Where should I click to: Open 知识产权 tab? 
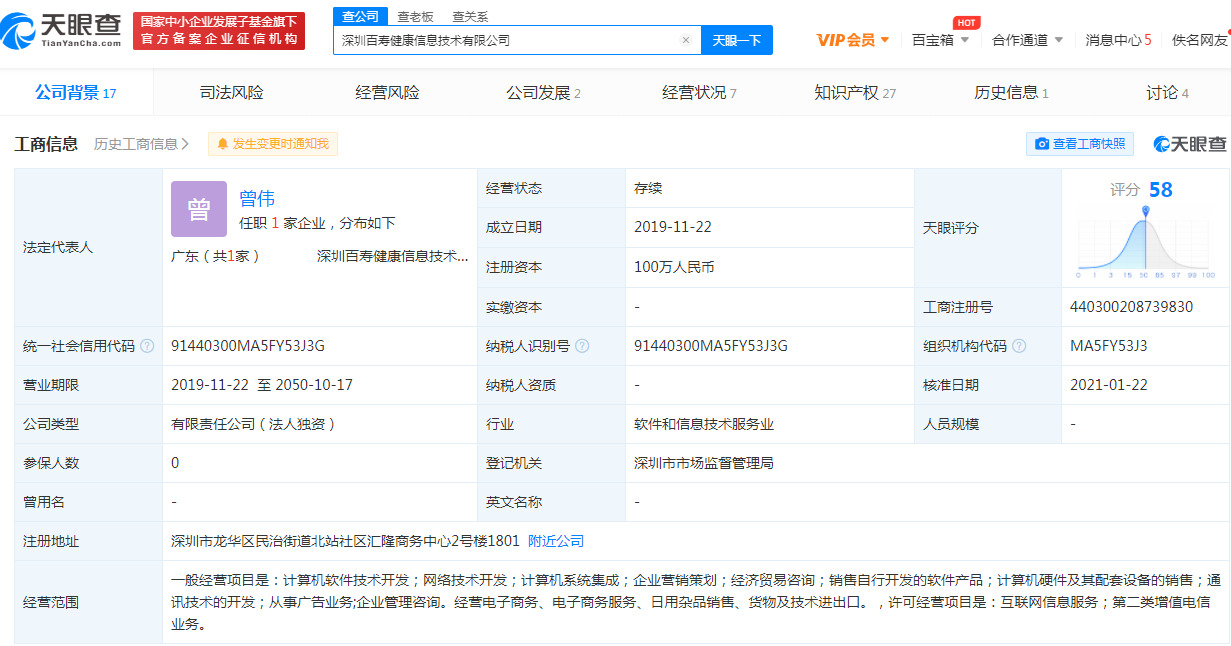(855, 93)
